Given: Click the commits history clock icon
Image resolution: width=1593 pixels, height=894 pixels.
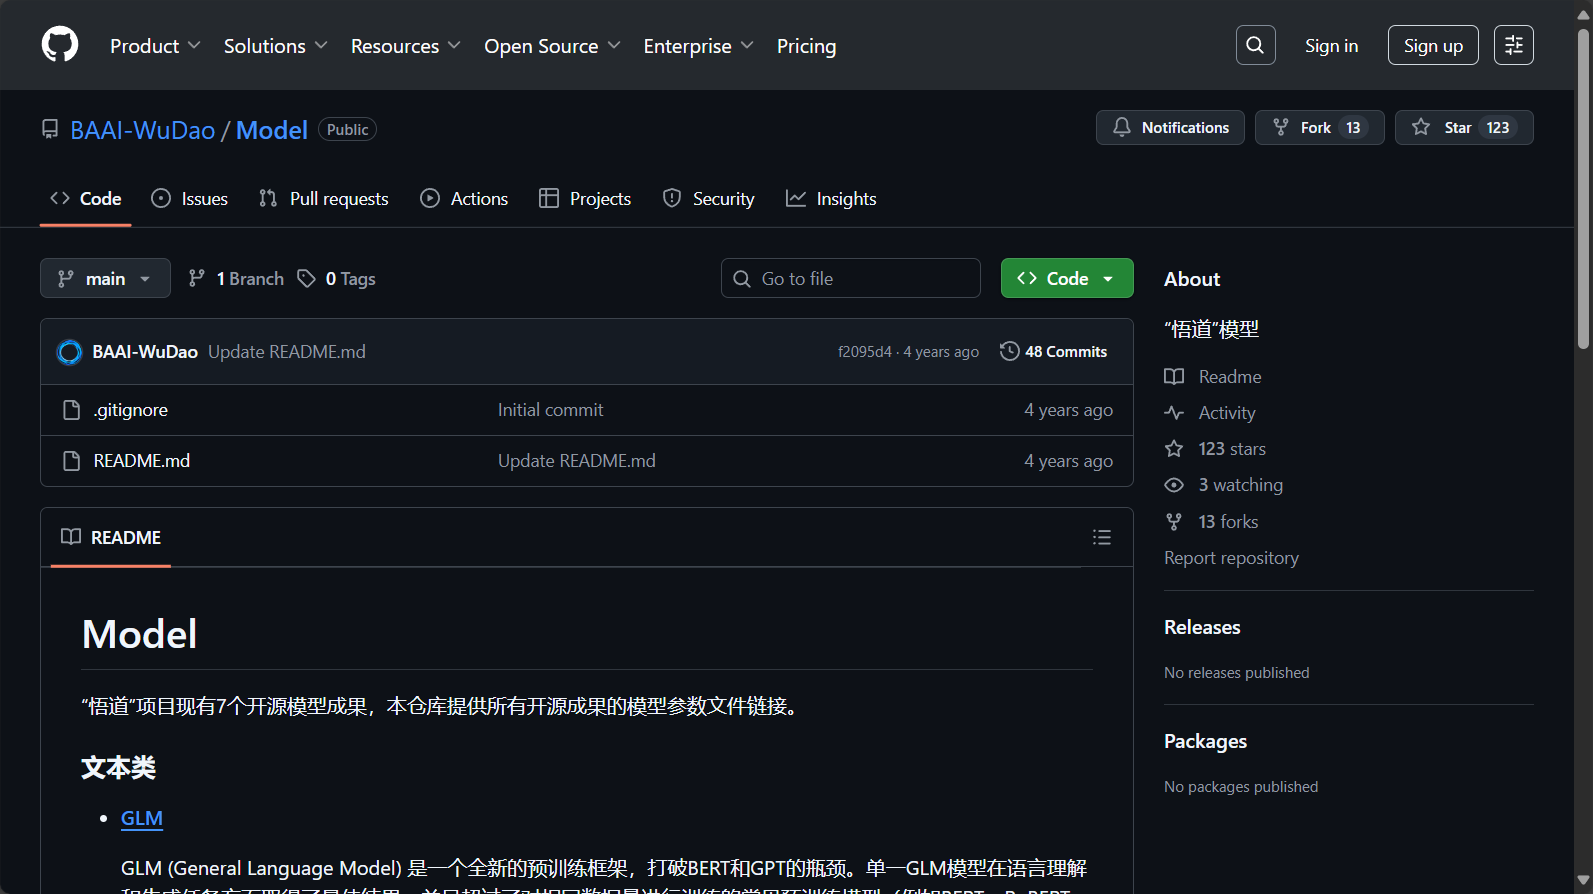Looking at the screenshot, I should [1009, 351].
